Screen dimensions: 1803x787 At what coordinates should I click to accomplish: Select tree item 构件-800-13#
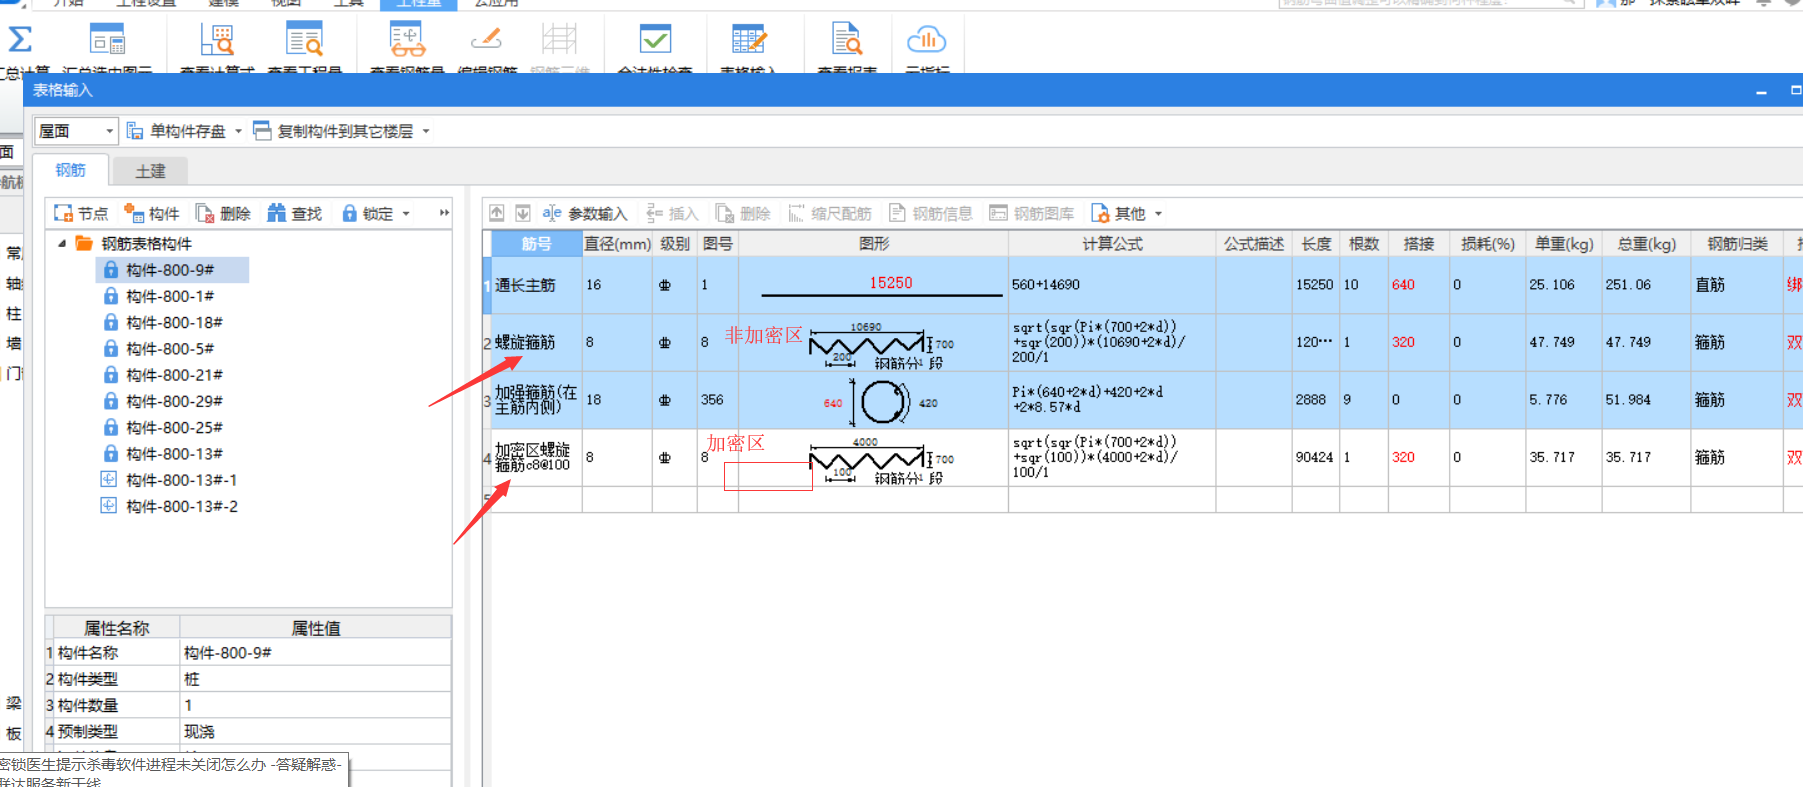click(174, 453)
